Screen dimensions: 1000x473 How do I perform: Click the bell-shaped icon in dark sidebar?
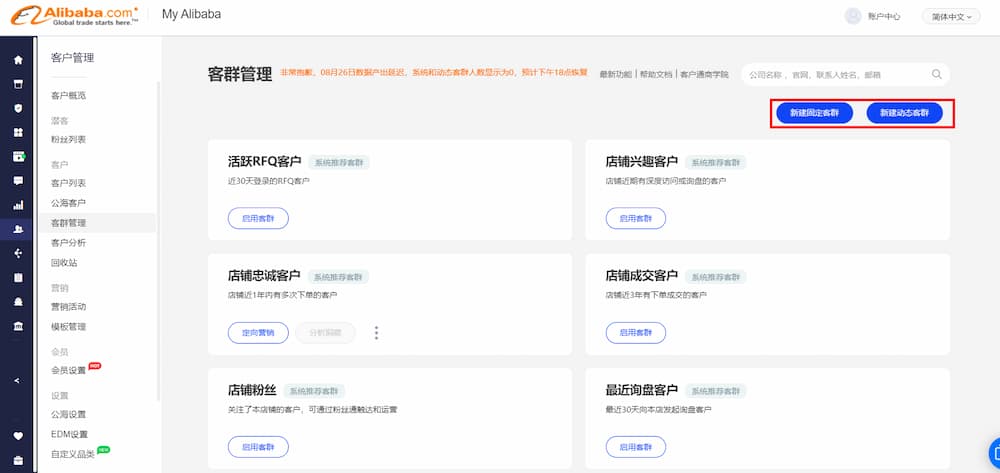click(18, 302)
